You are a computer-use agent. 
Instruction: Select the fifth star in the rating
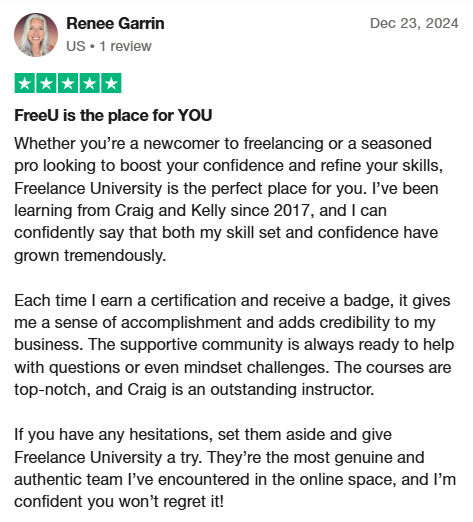[x=111, y=83]
